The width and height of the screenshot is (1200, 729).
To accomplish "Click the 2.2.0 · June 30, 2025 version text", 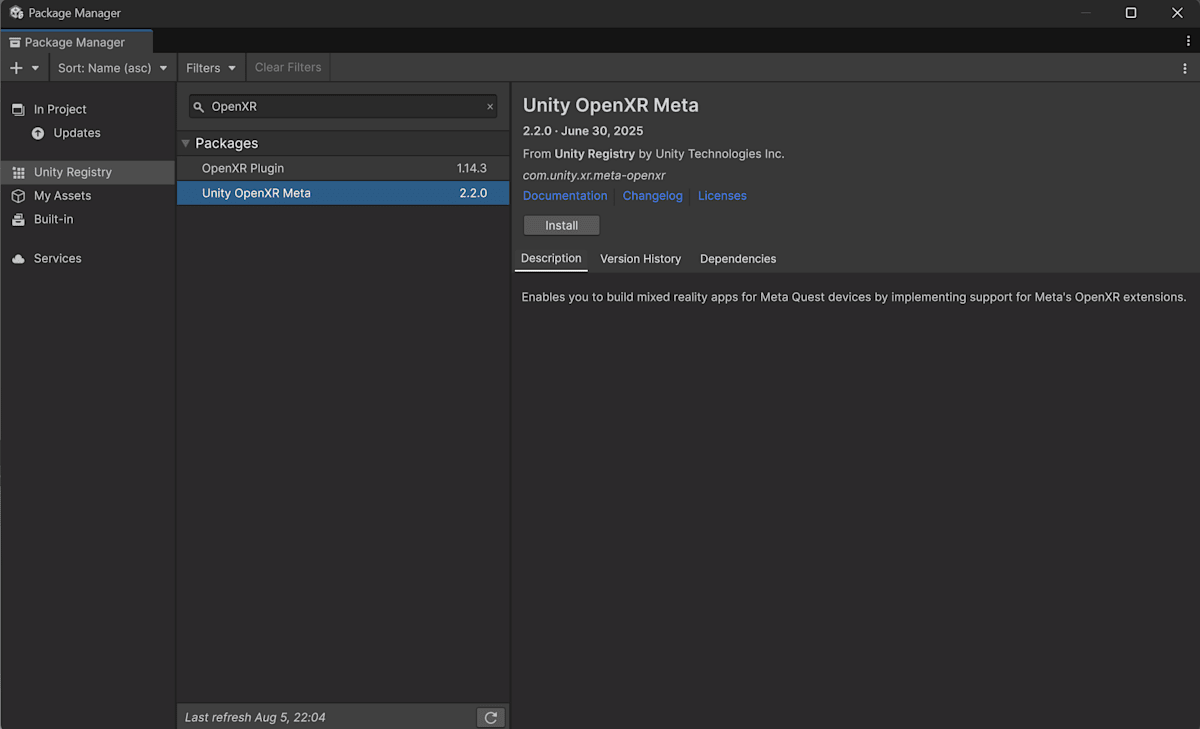I will coord(583,131).
